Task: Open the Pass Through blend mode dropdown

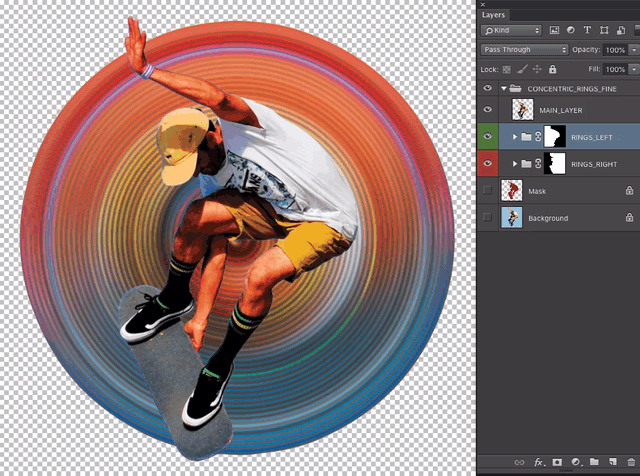Action: coord(524,49)
